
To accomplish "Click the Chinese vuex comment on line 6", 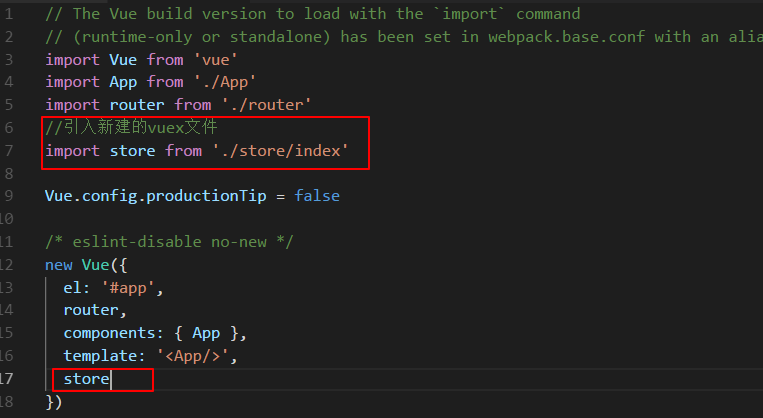I will pos(131,127).
